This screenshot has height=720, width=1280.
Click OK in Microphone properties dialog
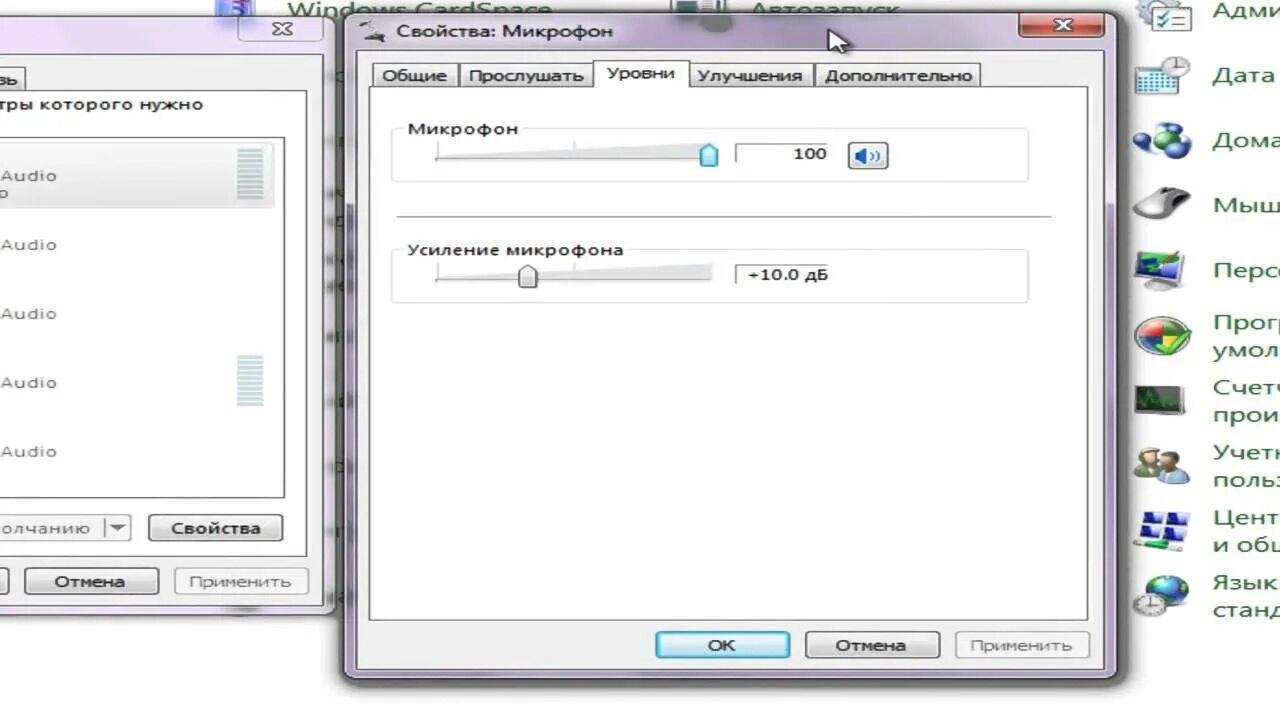click(722, 645)
